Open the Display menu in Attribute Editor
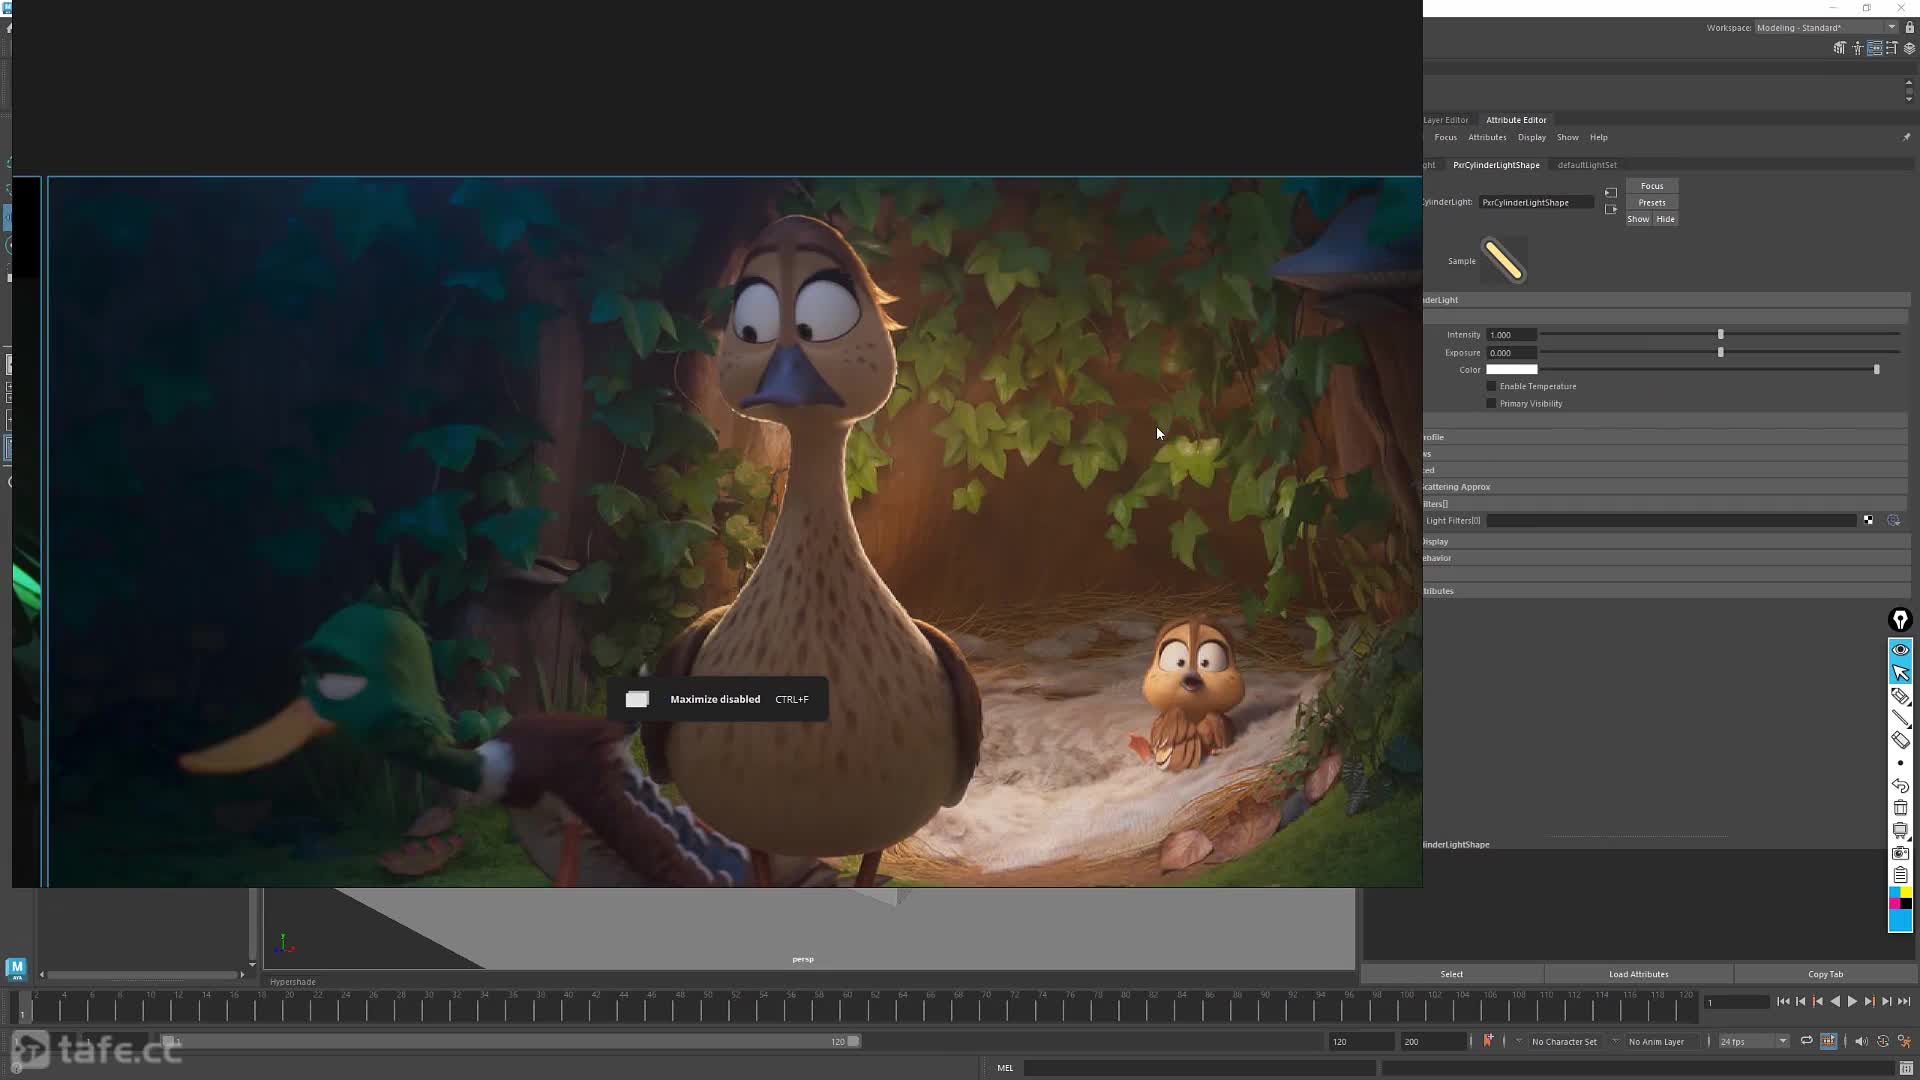The image size is (1920, 1080). 1531,138
